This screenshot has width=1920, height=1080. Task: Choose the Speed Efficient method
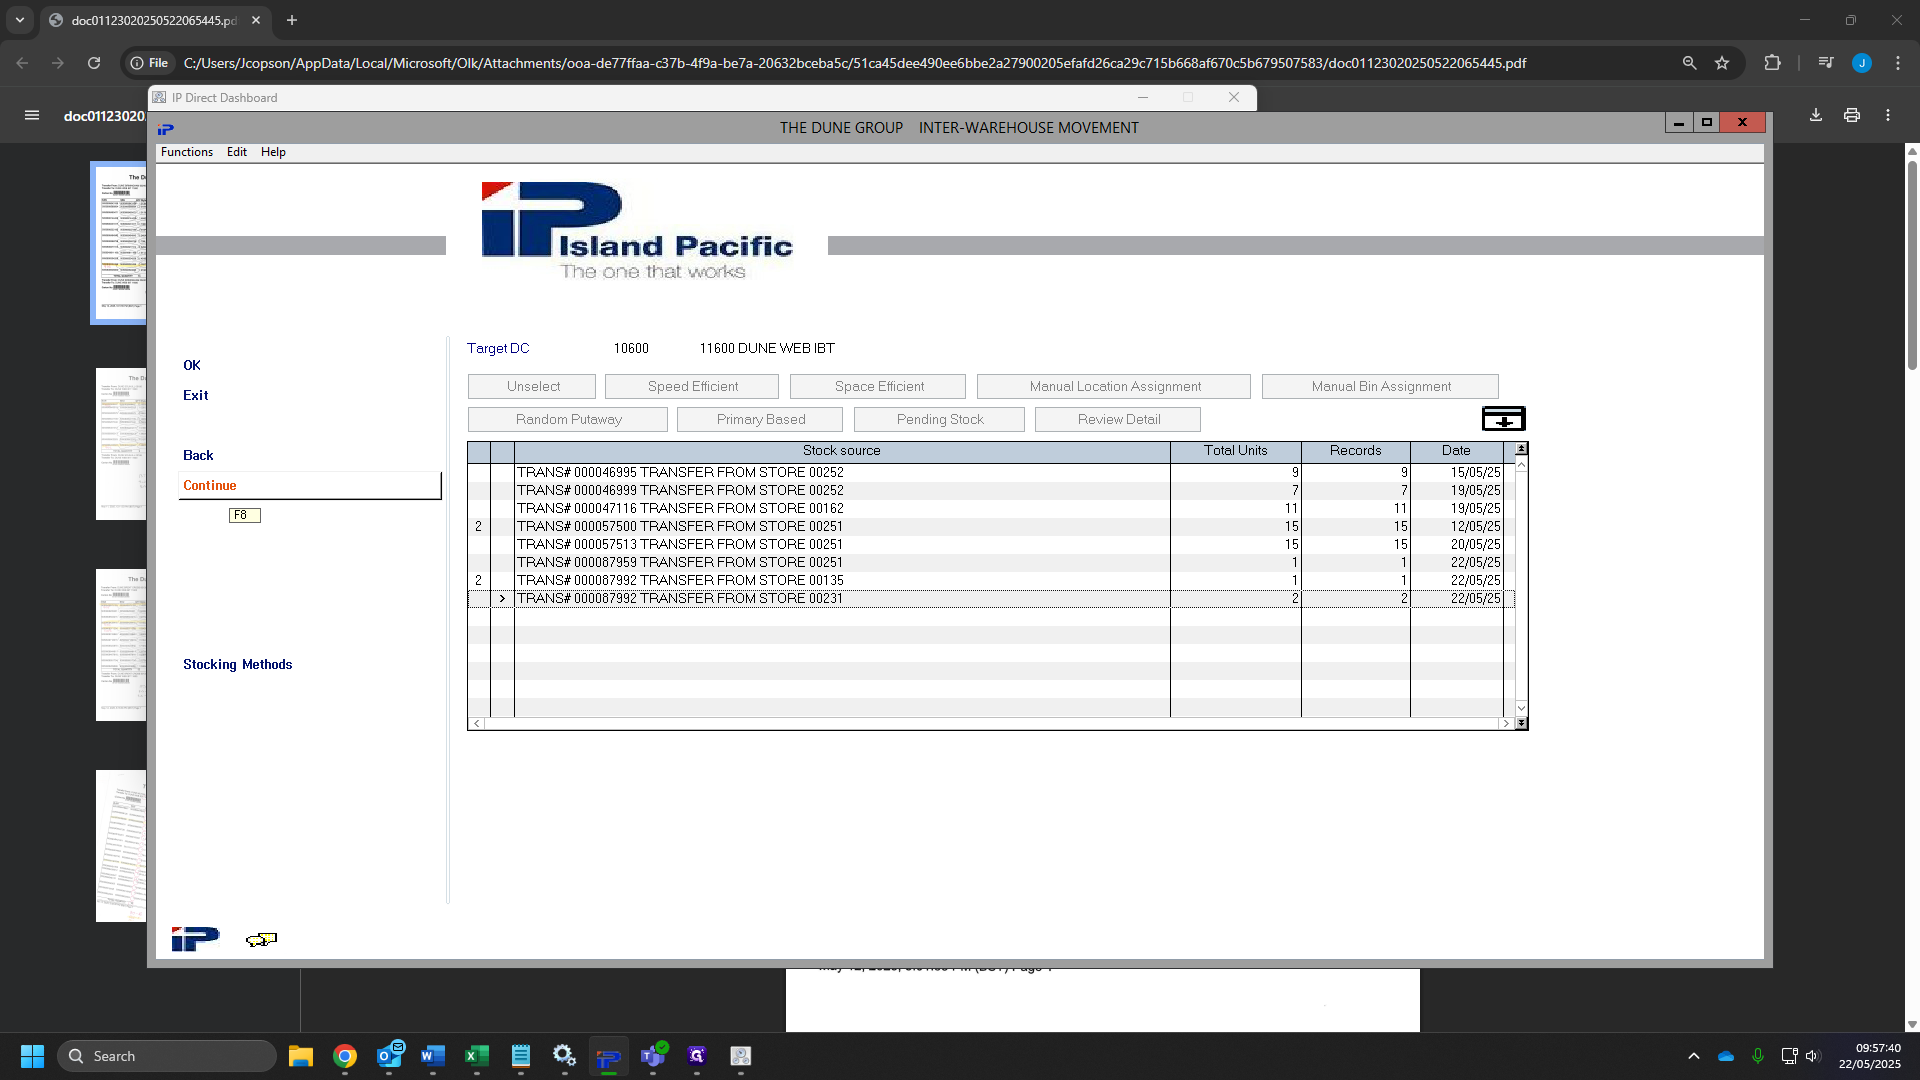tap(692, 386)
